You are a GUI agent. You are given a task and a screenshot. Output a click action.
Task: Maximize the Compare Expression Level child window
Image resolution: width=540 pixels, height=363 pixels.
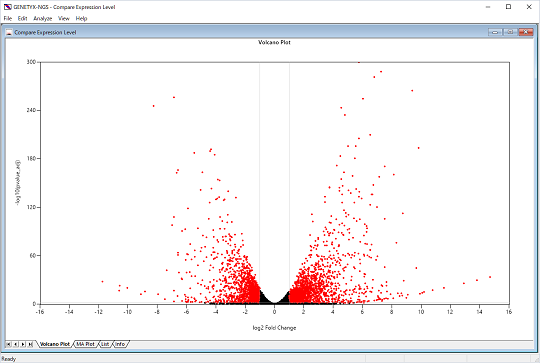(x=510, y=32)
